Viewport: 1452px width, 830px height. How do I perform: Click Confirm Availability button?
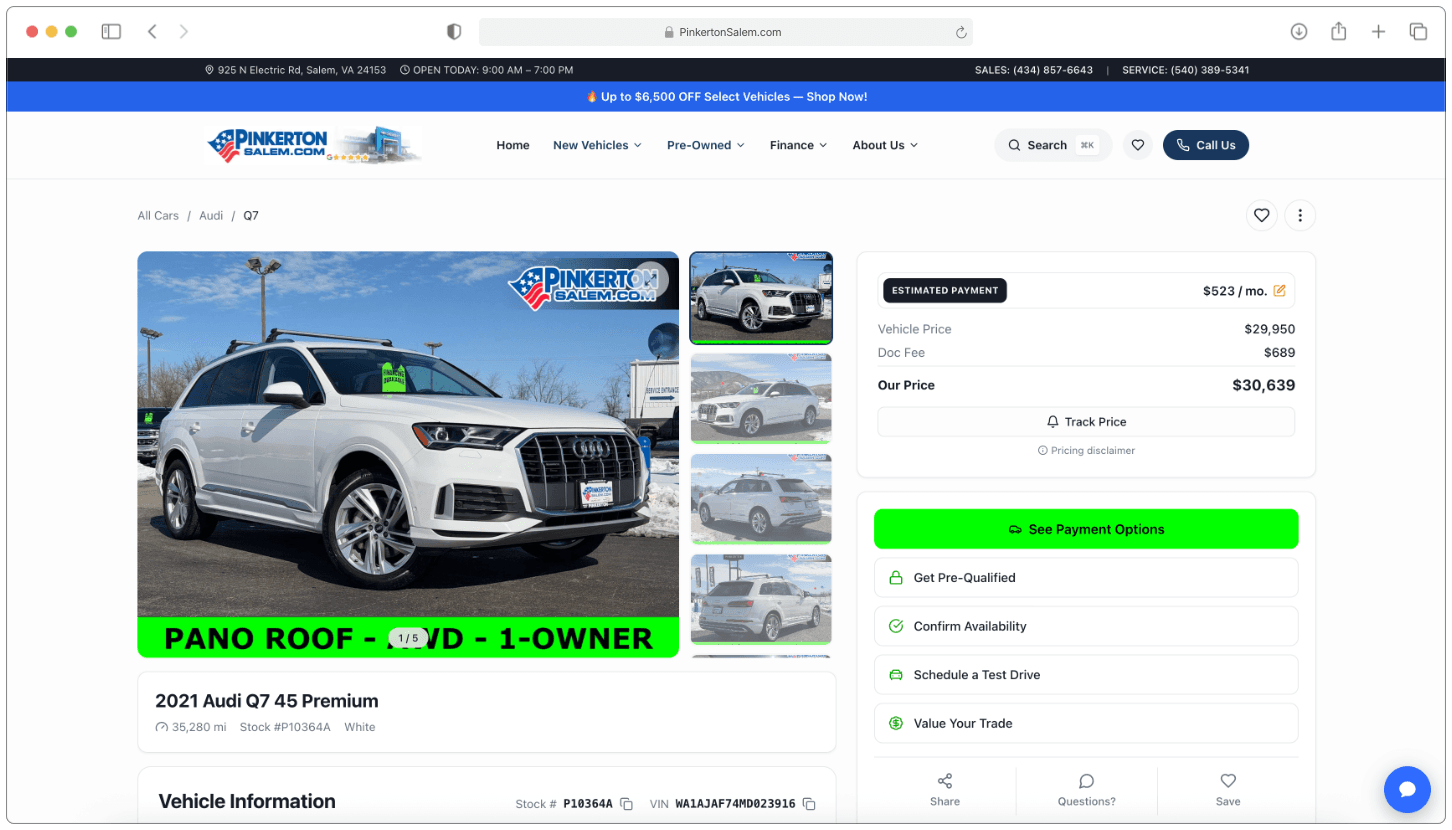(1086, 626)
